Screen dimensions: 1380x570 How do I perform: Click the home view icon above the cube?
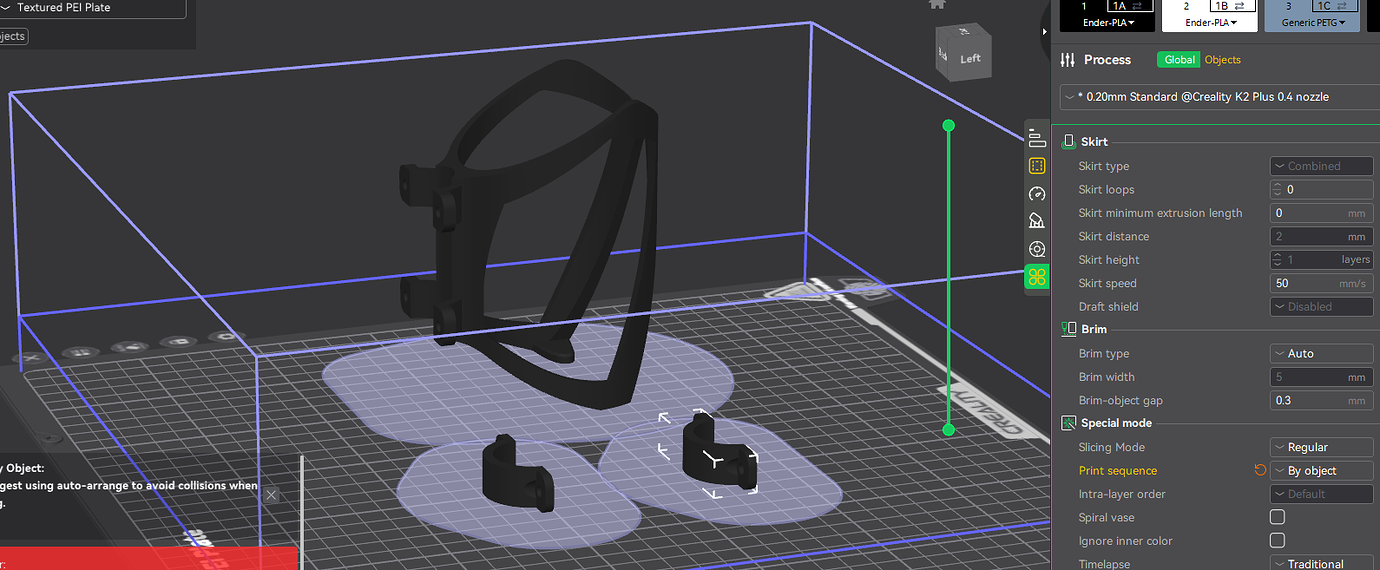[x=937, y=4]
